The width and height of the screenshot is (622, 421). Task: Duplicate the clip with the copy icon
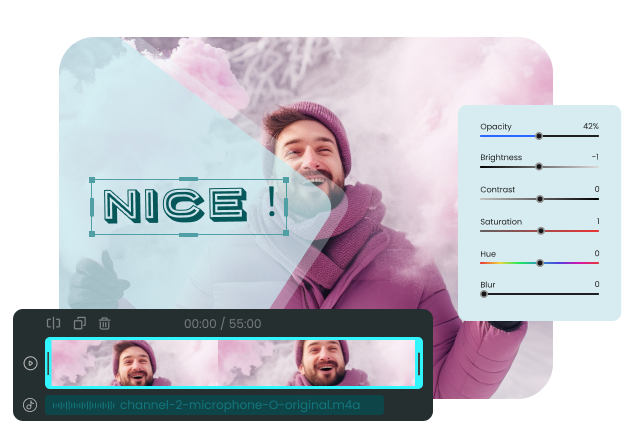click(80, 323)
